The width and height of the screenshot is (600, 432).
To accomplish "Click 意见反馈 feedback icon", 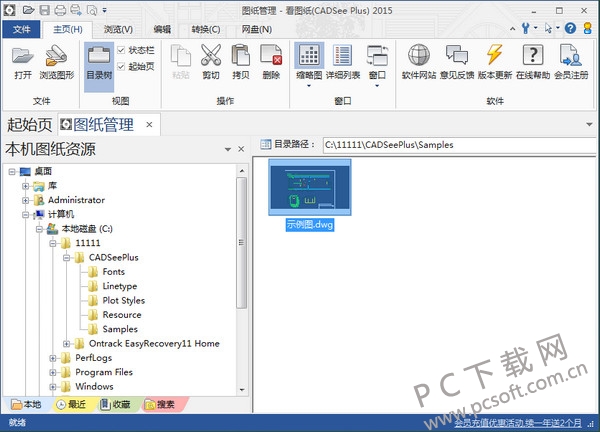I will point(457,61).
